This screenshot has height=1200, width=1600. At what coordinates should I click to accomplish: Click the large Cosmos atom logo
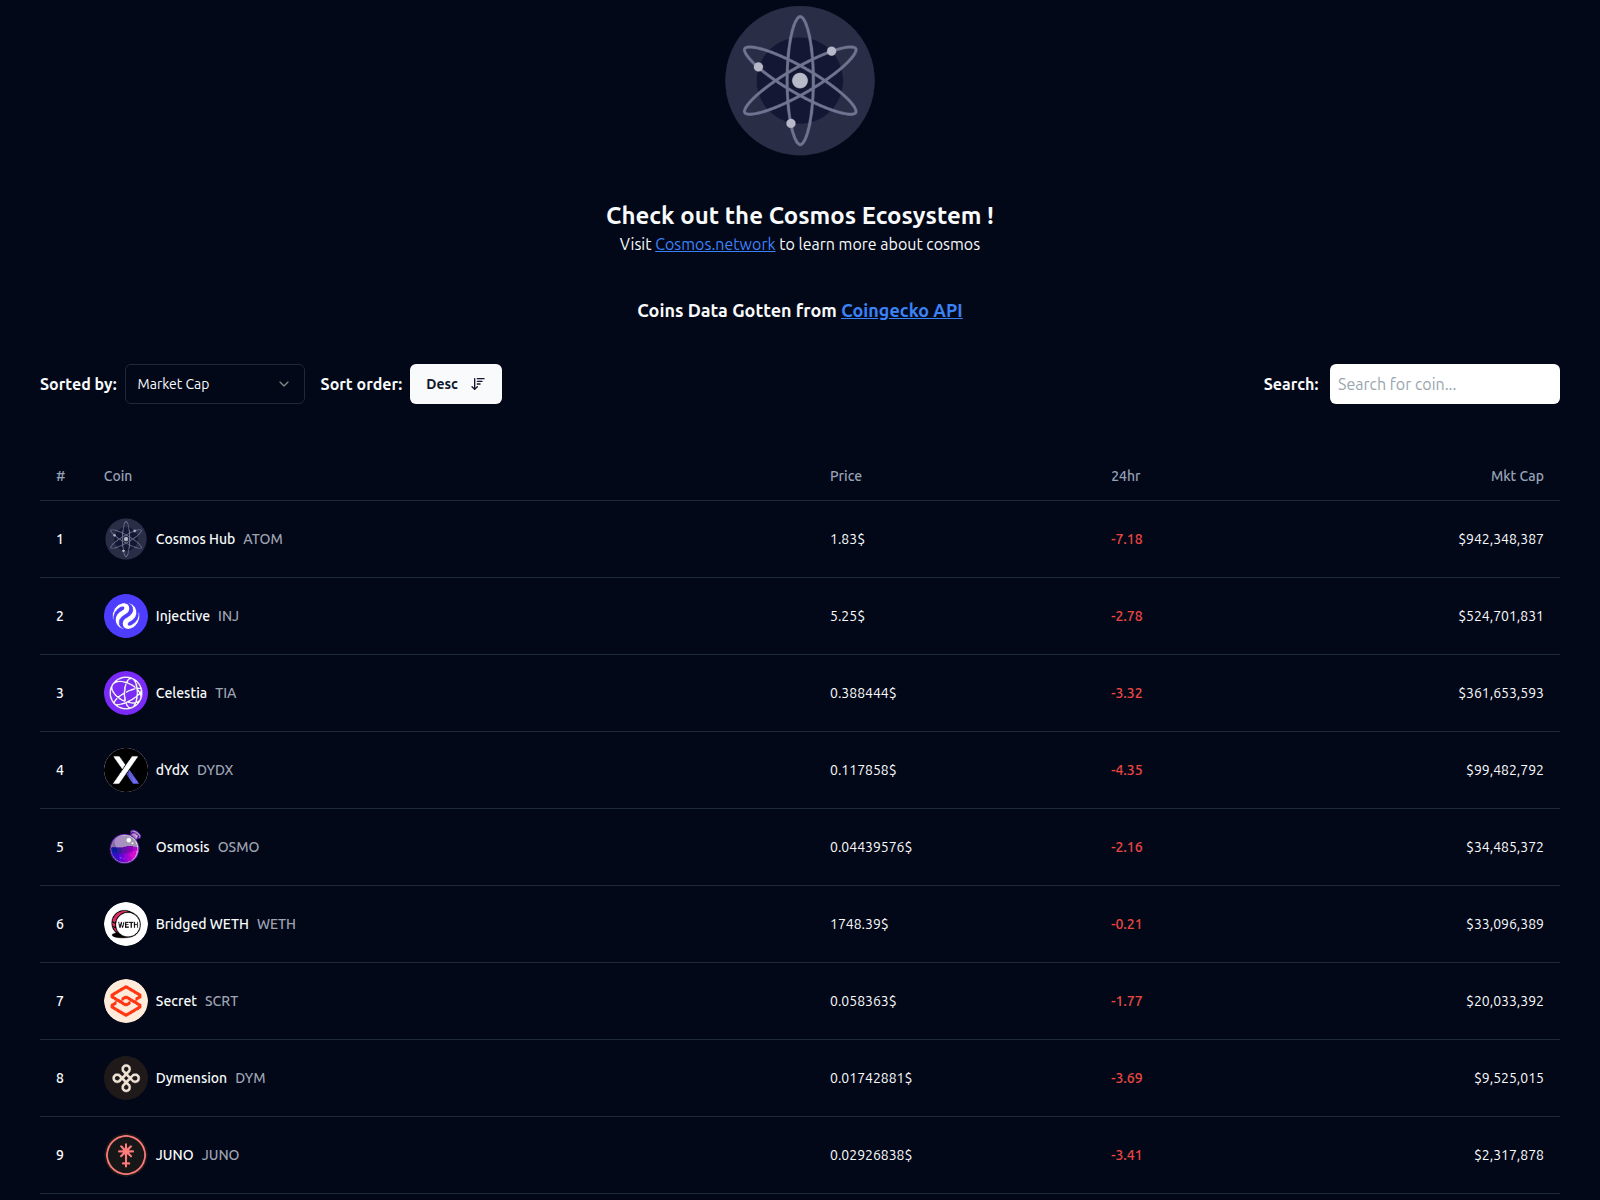tap(800, 81)
